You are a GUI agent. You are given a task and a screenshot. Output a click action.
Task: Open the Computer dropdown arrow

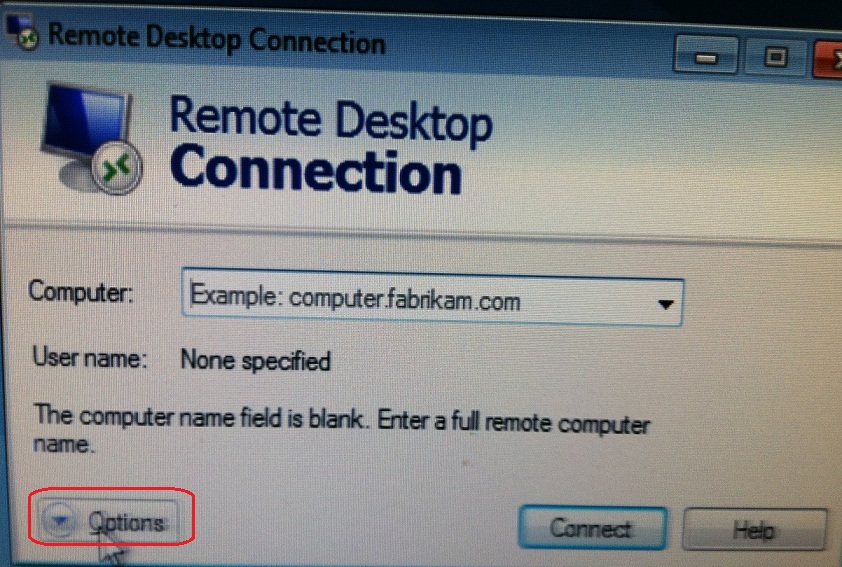pyautogui.click(x=666, y=304)
